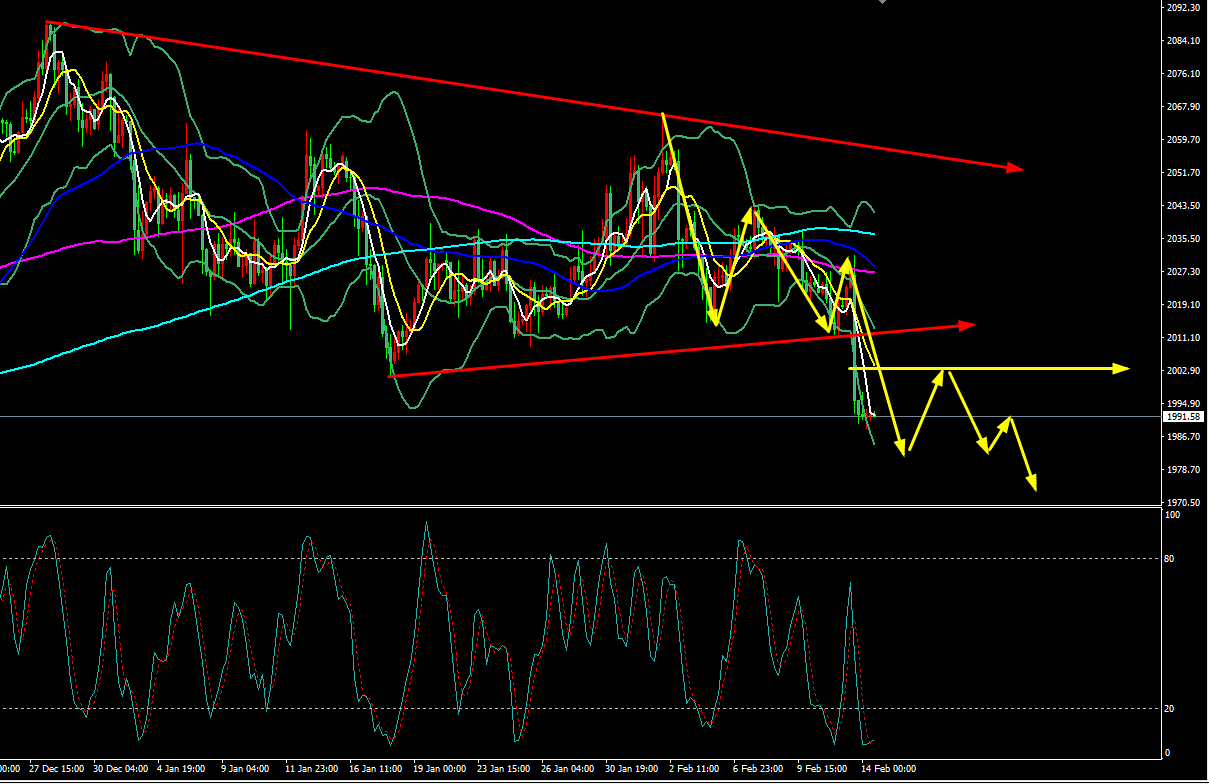Select the current price tag 1991.58
The width and height of the screenshot is (1209, 784).
click(x=1180, y=416)
